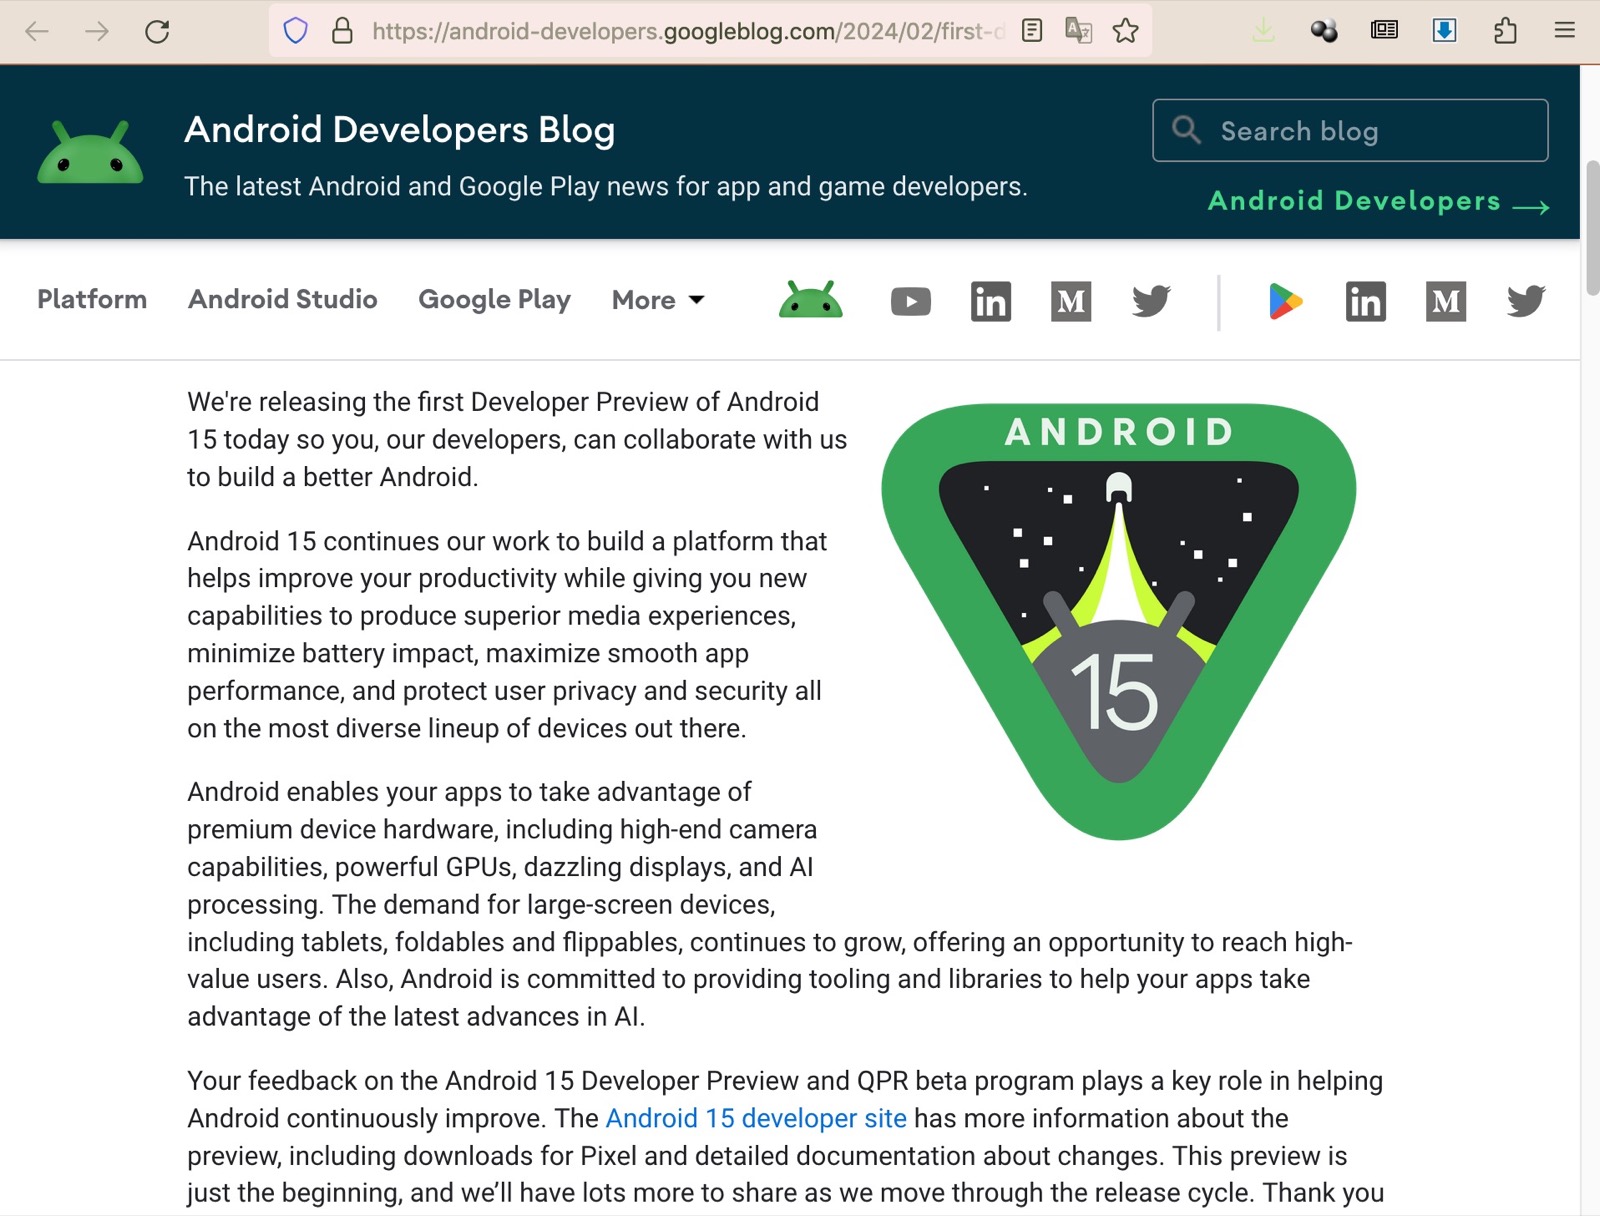View site security lock information
This screenshot has height=1216, width=1600.
click(x=342, y=31)
